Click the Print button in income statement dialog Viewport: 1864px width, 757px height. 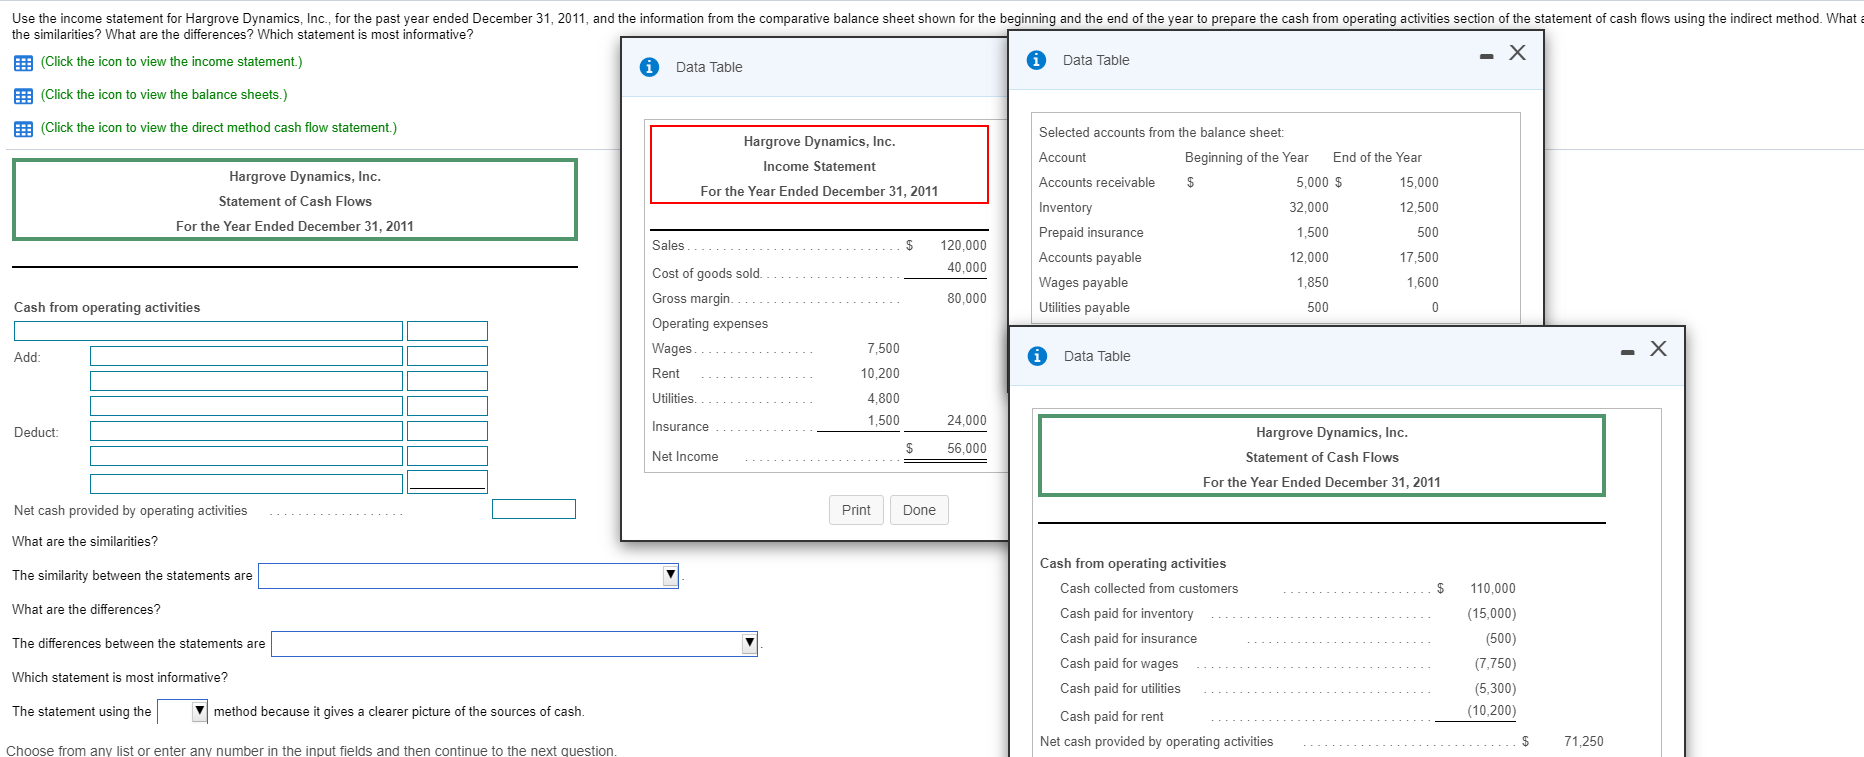click(856, 510)
